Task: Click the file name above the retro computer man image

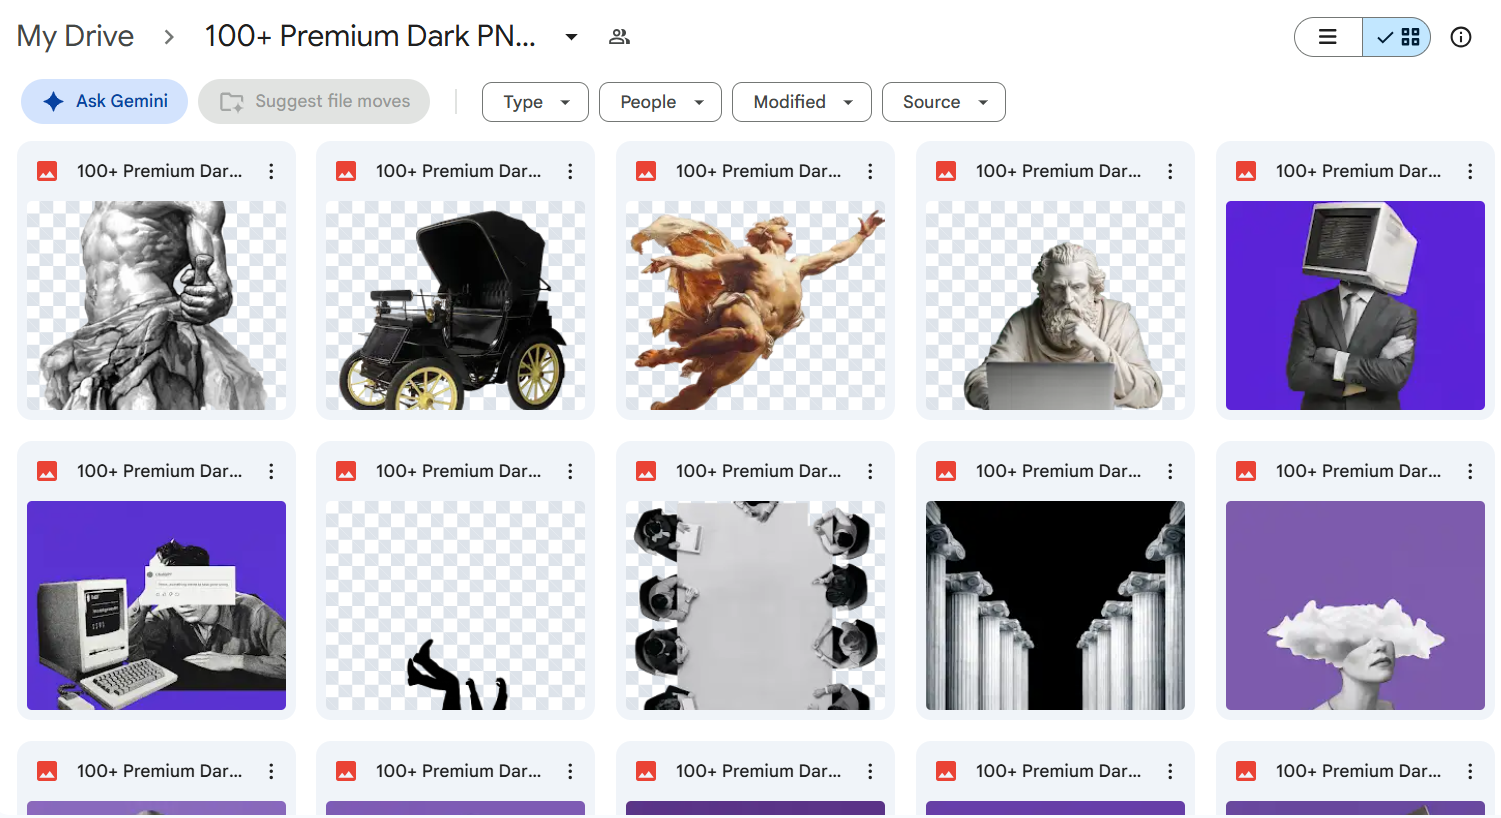Action: (x=159, y=471)
